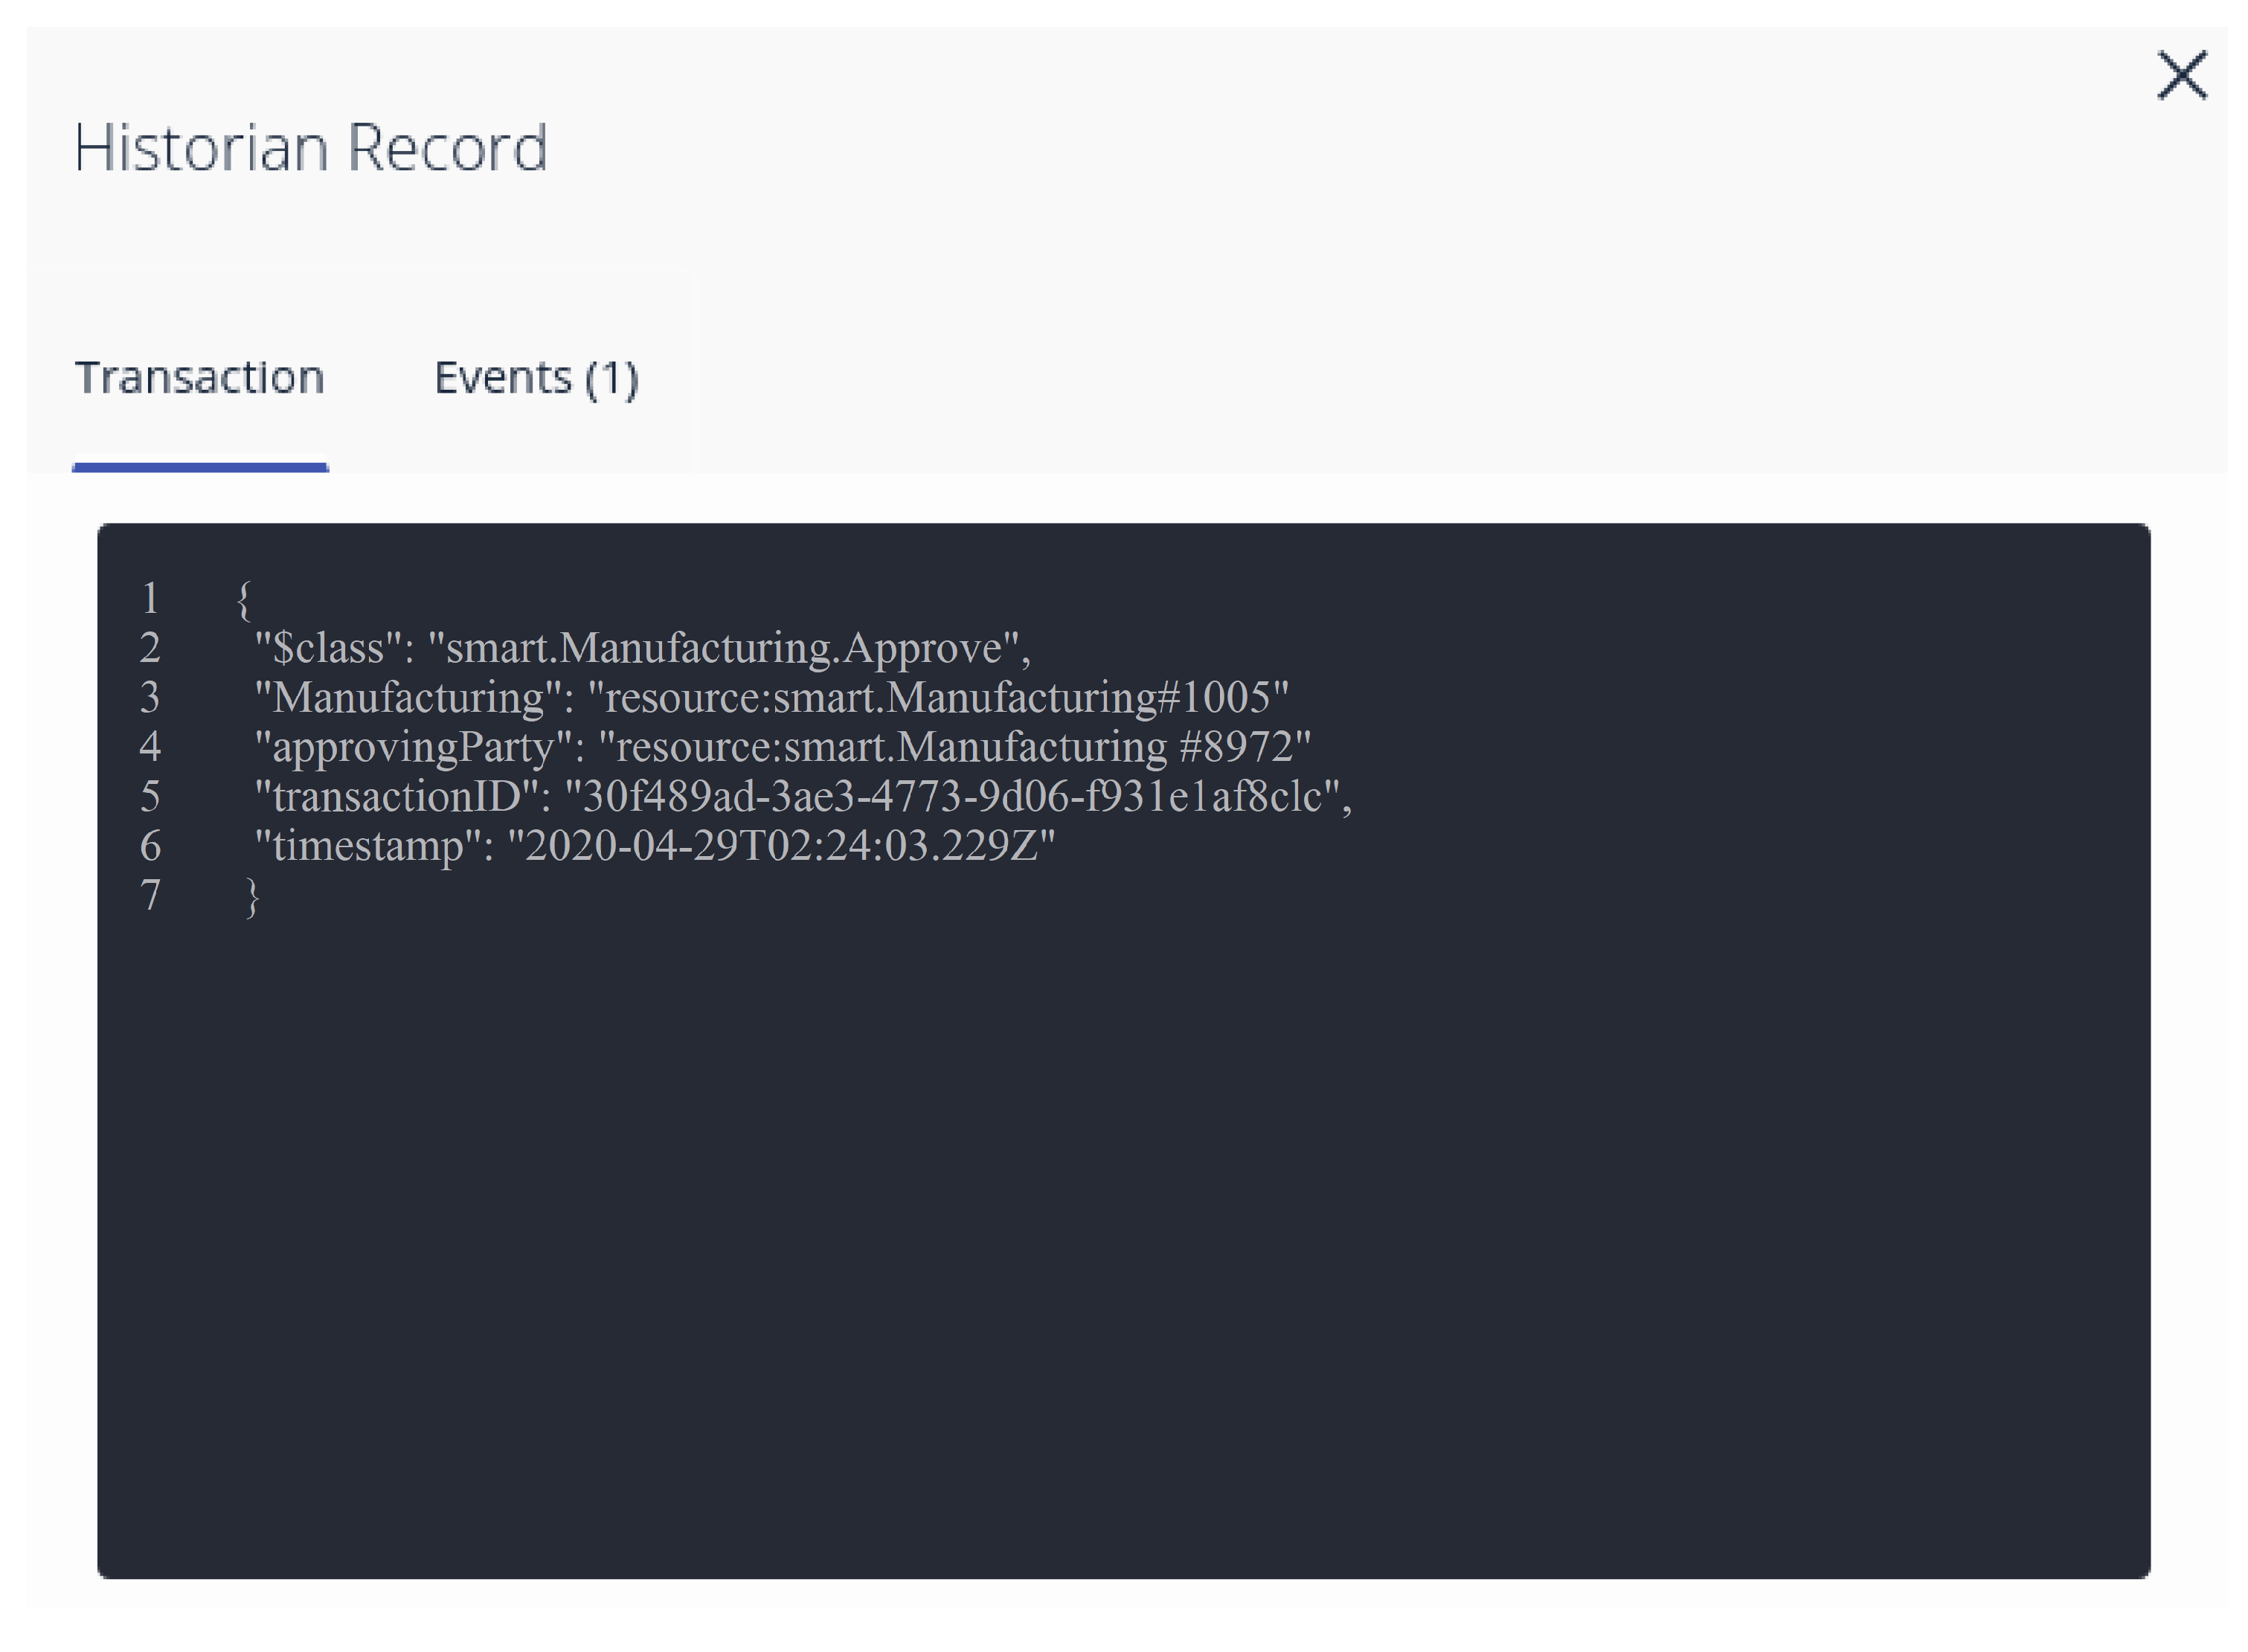2248x1652 pixels.
Task: Click the 2020-04-29T02:24:03.229Z timestamp value
Action: 781,846
